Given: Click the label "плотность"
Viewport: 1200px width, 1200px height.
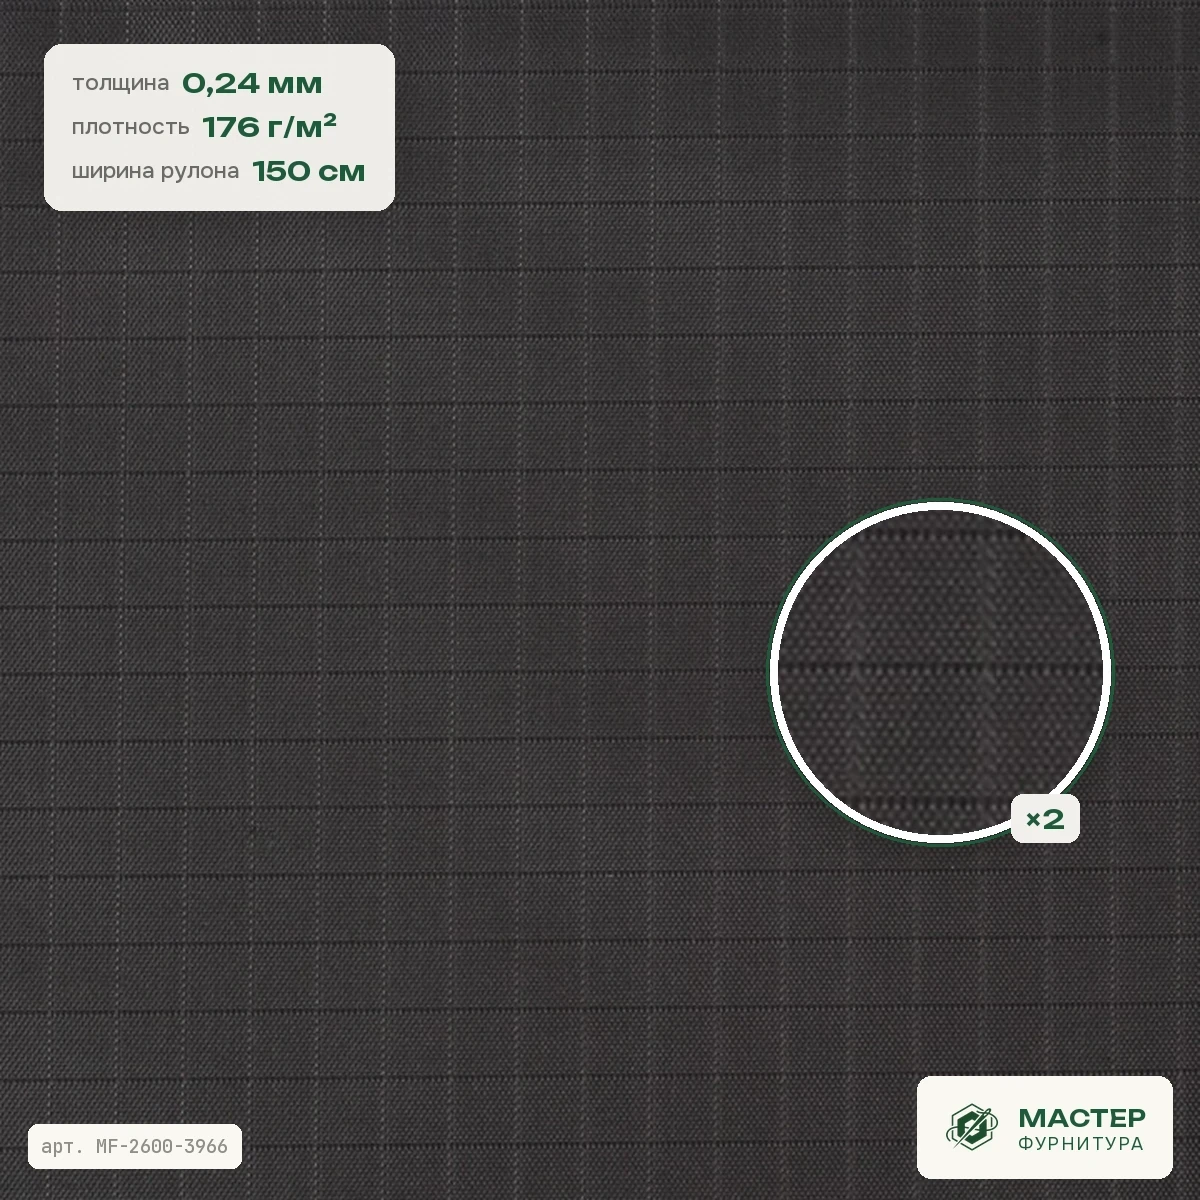Looking at the screenshot, I should coord(130,128).
